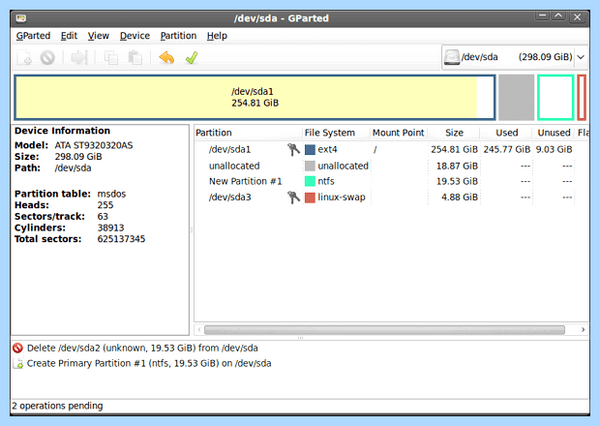Viewport: 600px width, 426px height.
Task: Click the linux-swap red color swatch
Action: 310,197
